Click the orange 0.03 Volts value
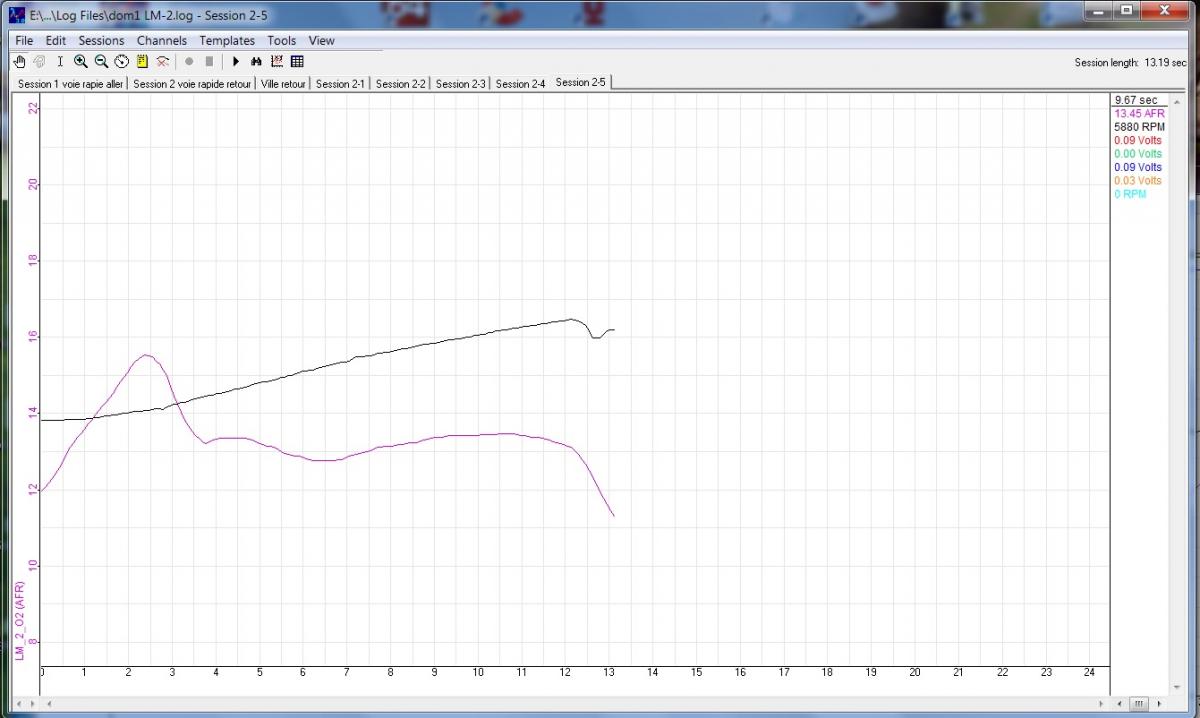The width and height of the screenshot is (1200, 718). coord(1138,181)
